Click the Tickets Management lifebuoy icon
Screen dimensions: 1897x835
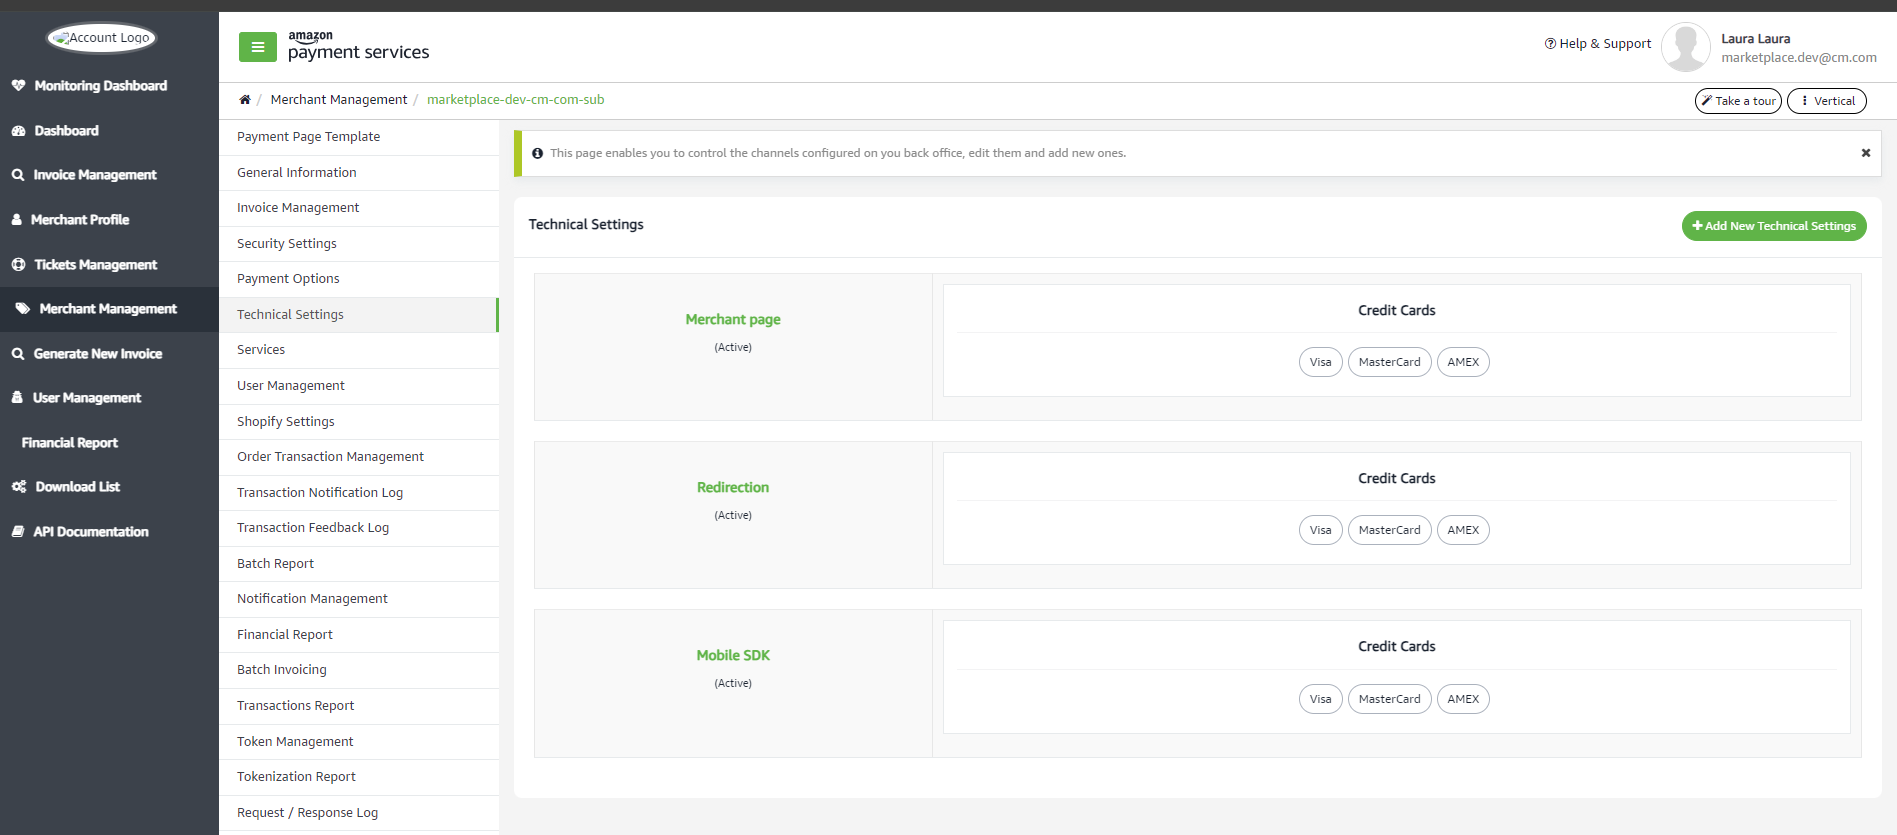point(18,265)
